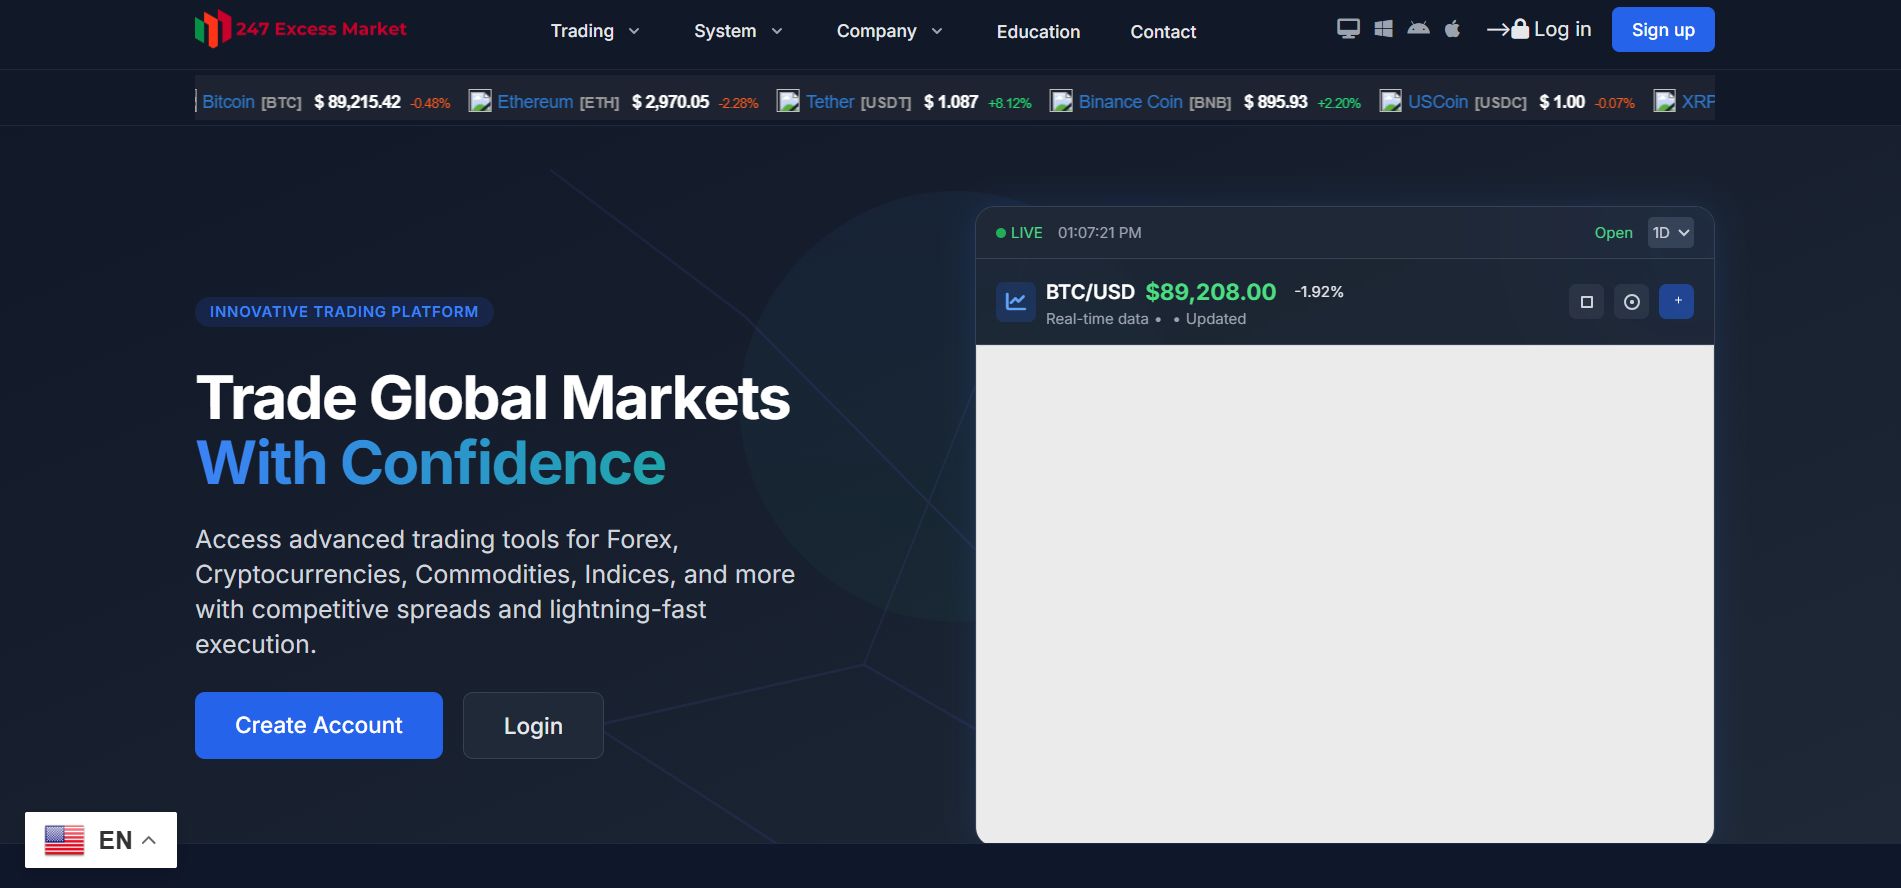Image resolution: width=1901 pixels, height=888 pixels.
Task: Expand the System menu
Action: point(737,31)
